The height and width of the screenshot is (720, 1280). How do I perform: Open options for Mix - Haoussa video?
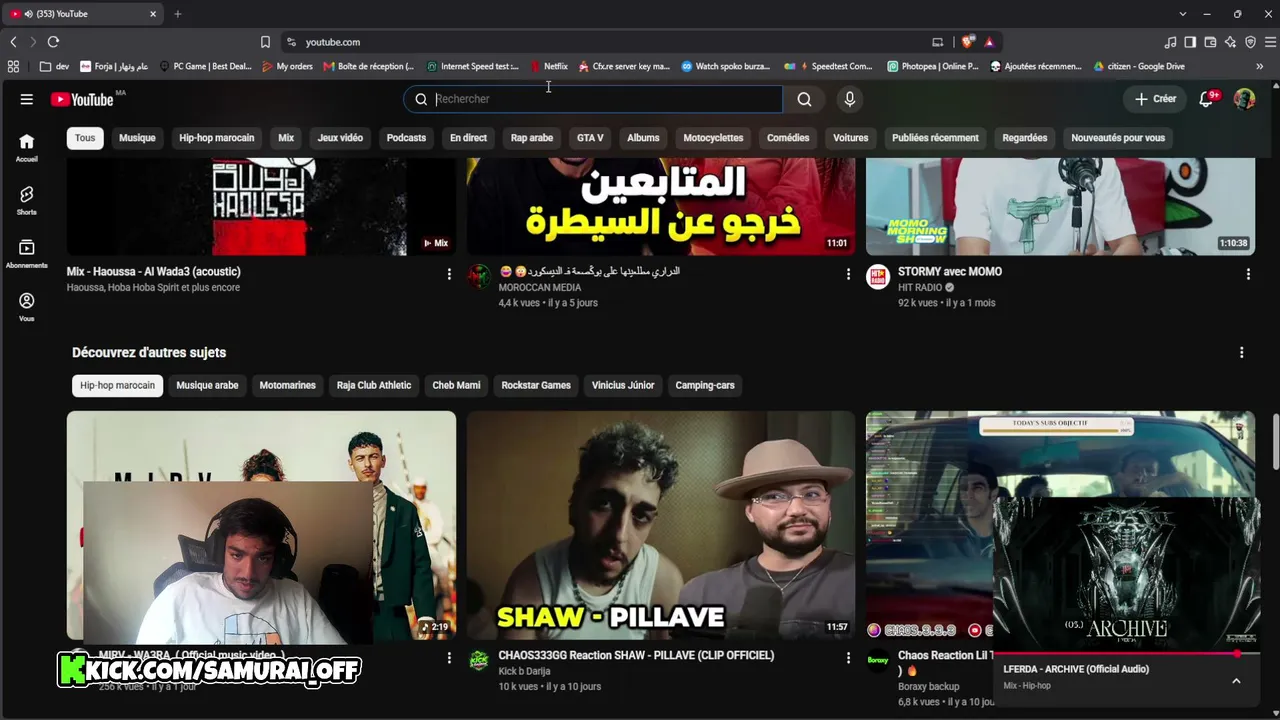pyautogui.click(x=449, y=274)
